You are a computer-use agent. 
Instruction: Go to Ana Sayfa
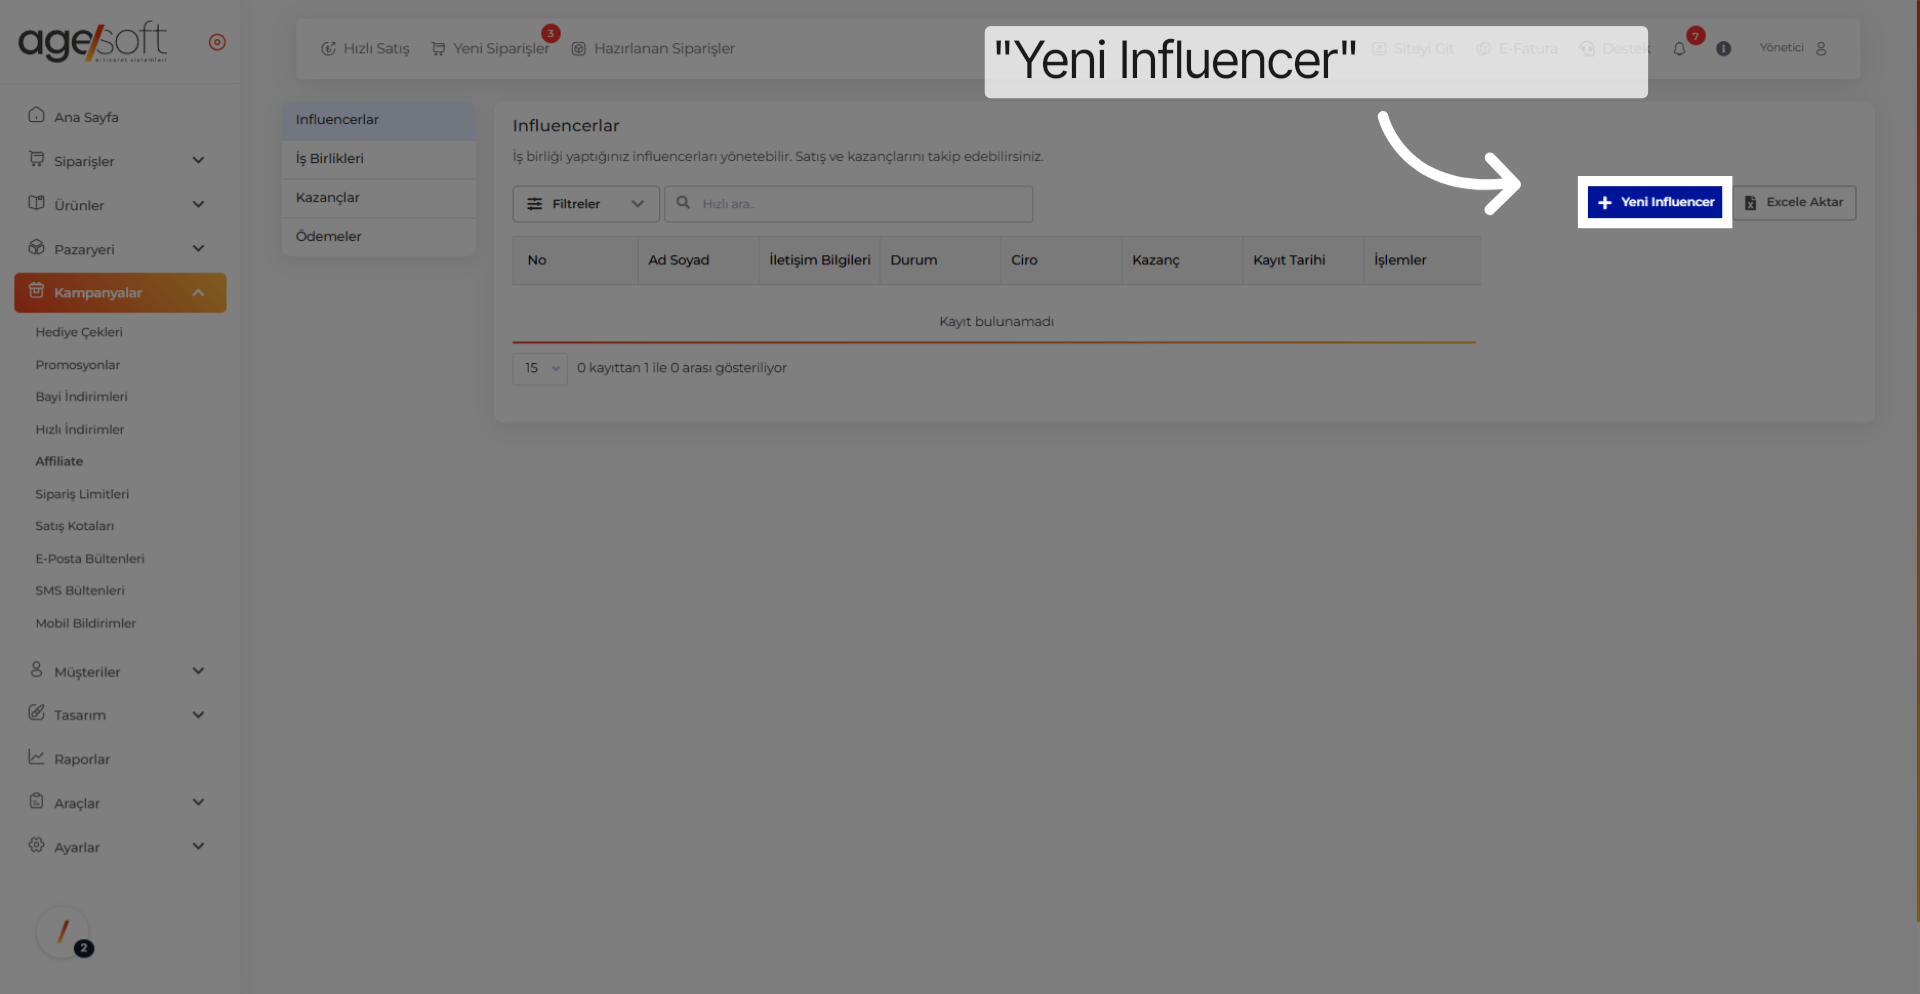pos(86,117)
